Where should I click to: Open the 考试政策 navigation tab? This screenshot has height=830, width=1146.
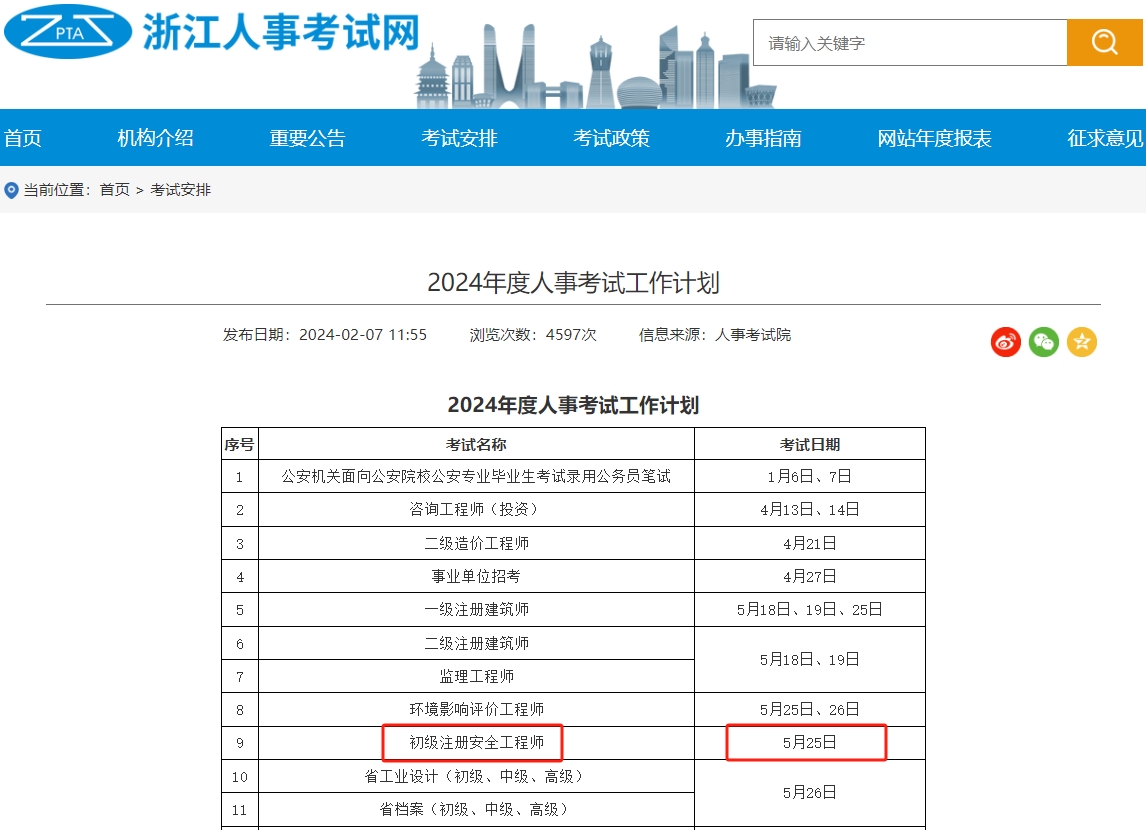[611, 138]
